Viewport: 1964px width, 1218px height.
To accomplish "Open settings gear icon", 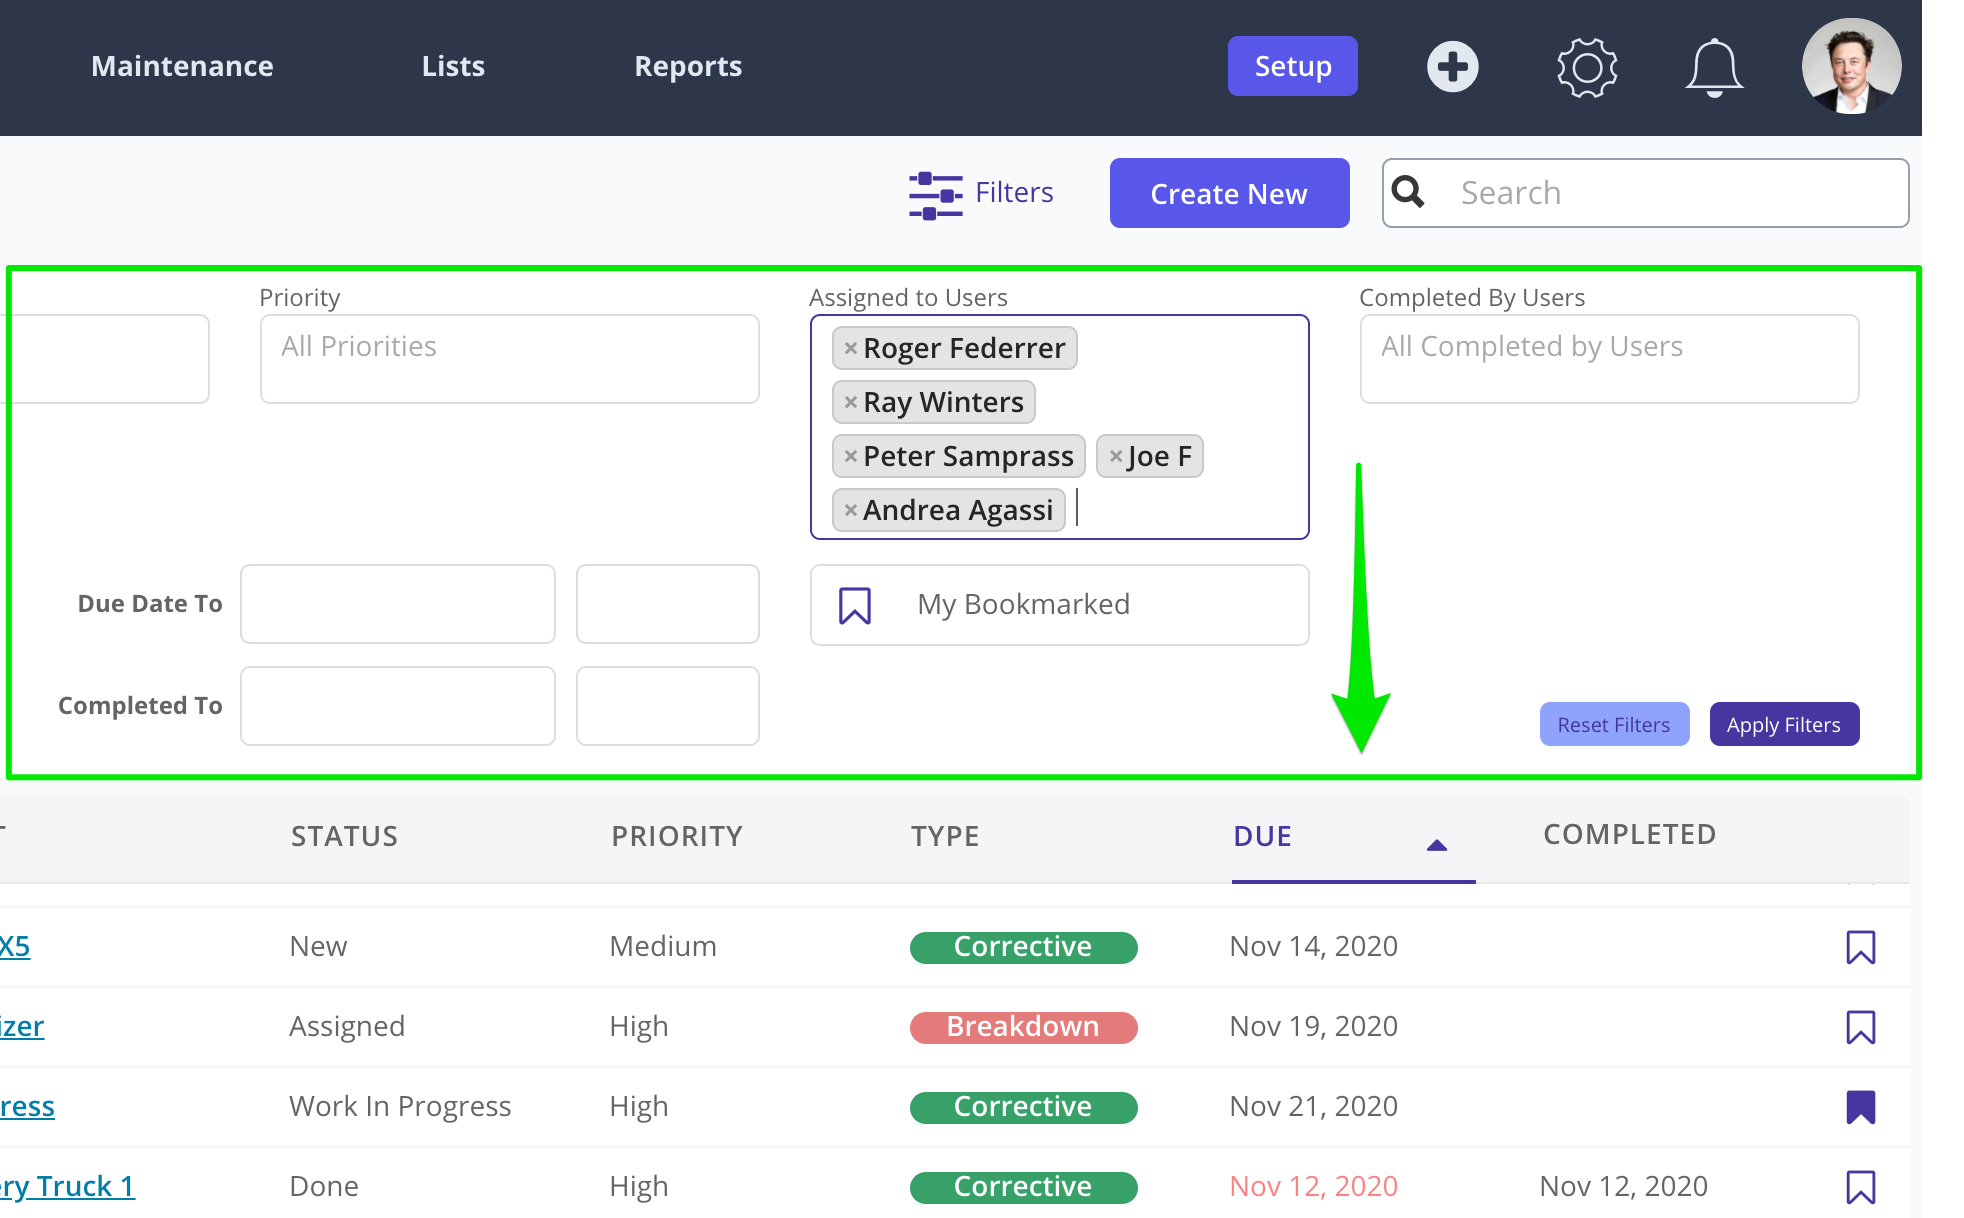I will 1586,67.
